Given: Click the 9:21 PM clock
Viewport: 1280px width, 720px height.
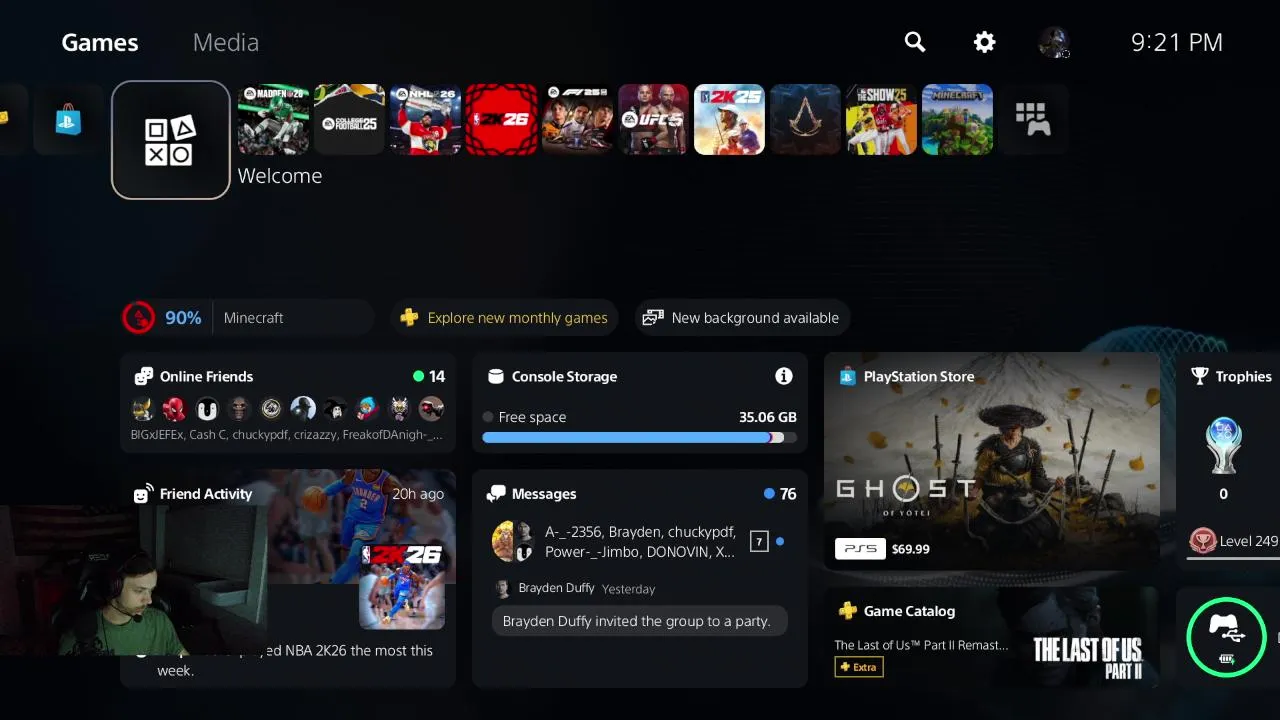Looking at the screenshot, I should pyautogui.click(x=1177, y=42).
